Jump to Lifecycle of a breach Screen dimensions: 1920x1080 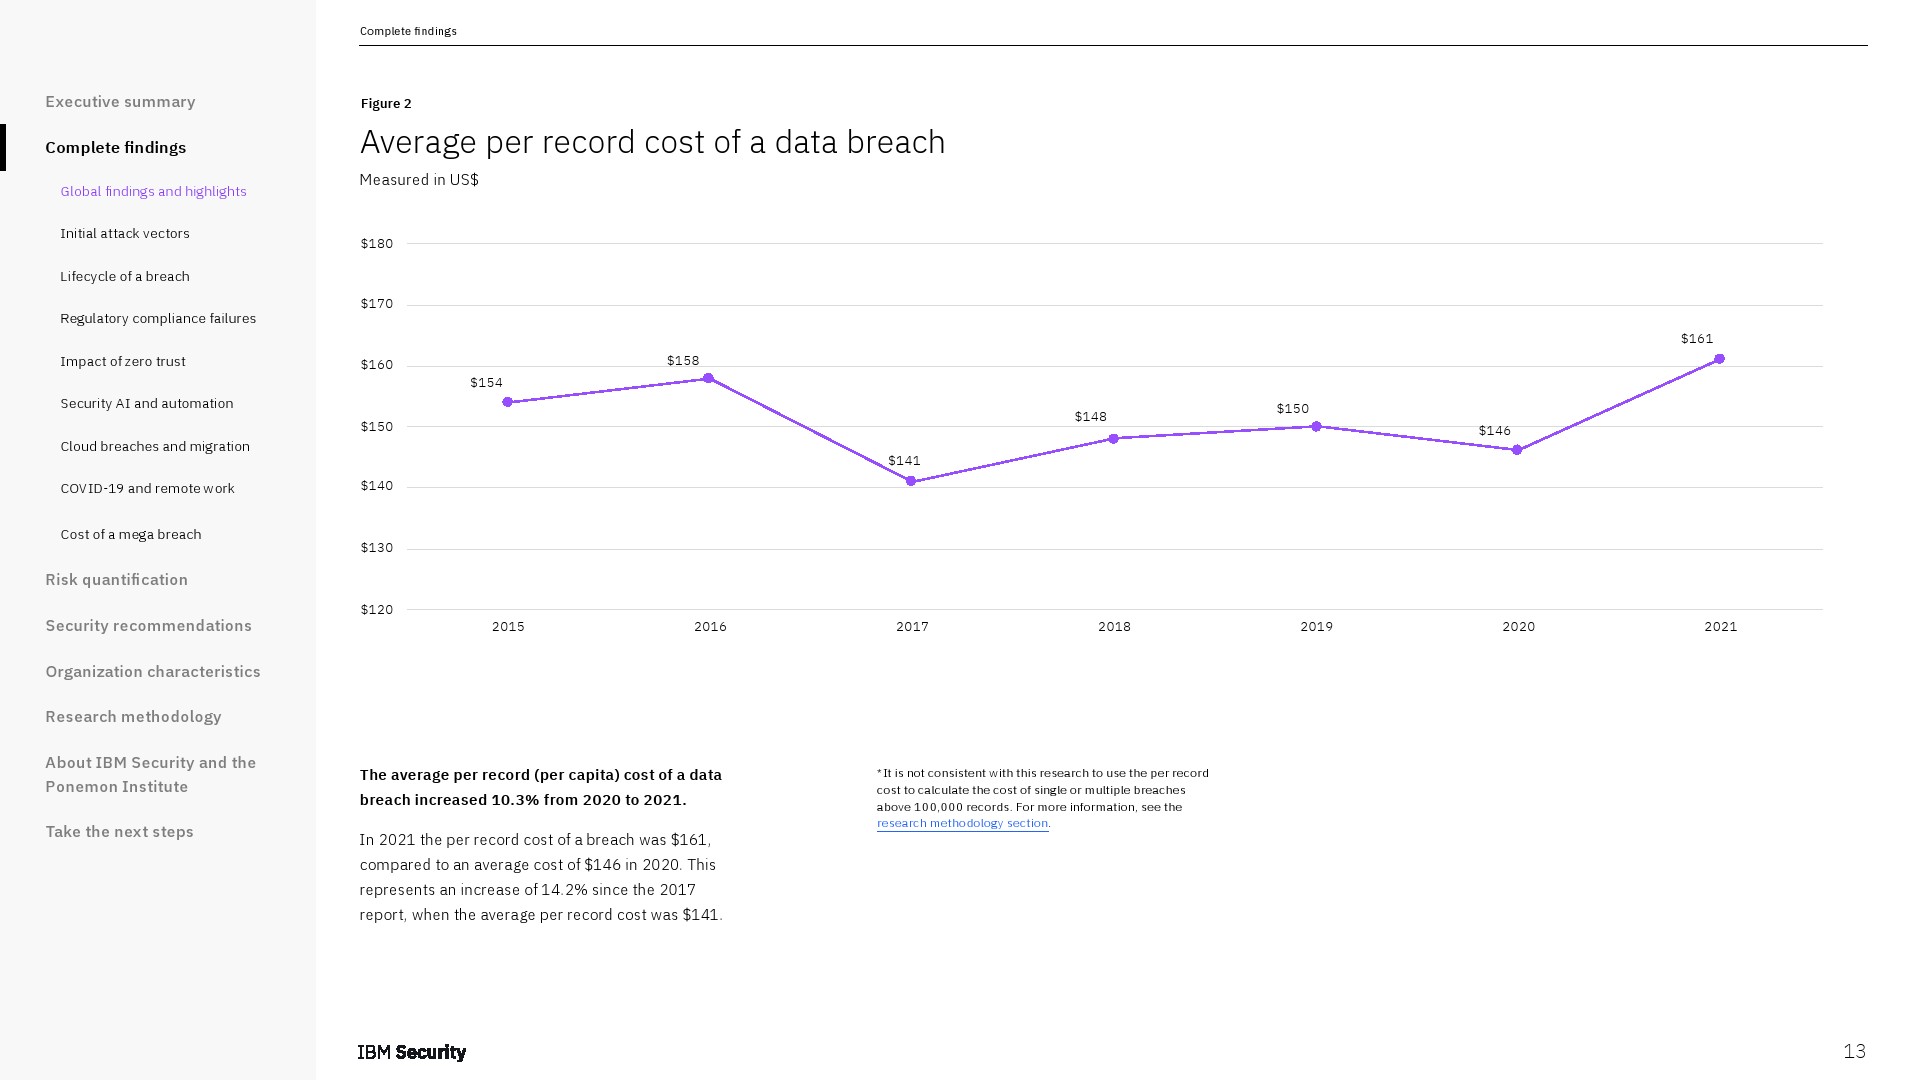coord(125,277)
